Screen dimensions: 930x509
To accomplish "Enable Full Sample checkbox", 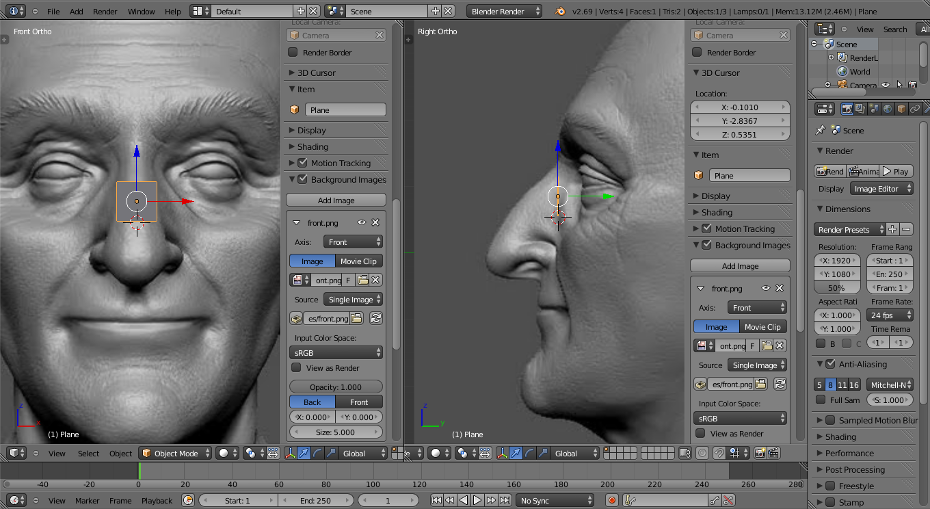I will click(821, 400).
